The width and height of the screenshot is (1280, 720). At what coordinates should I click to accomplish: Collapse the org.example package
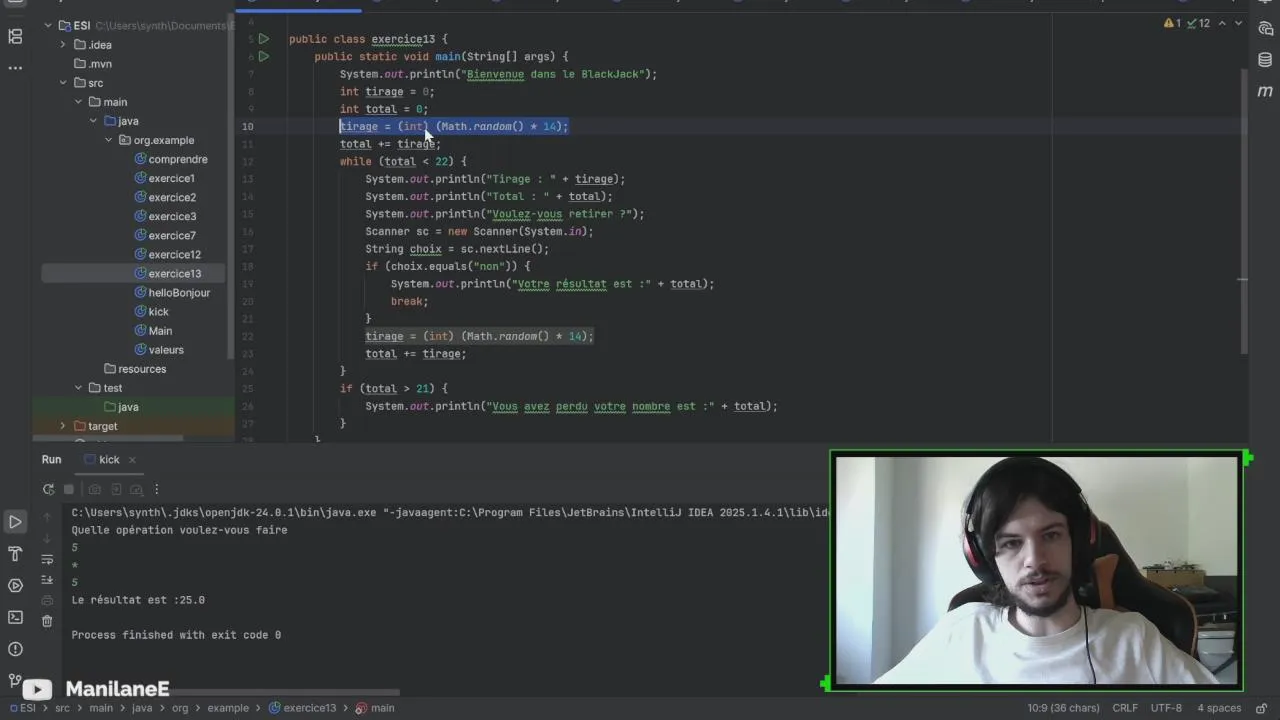pos(109,140)
